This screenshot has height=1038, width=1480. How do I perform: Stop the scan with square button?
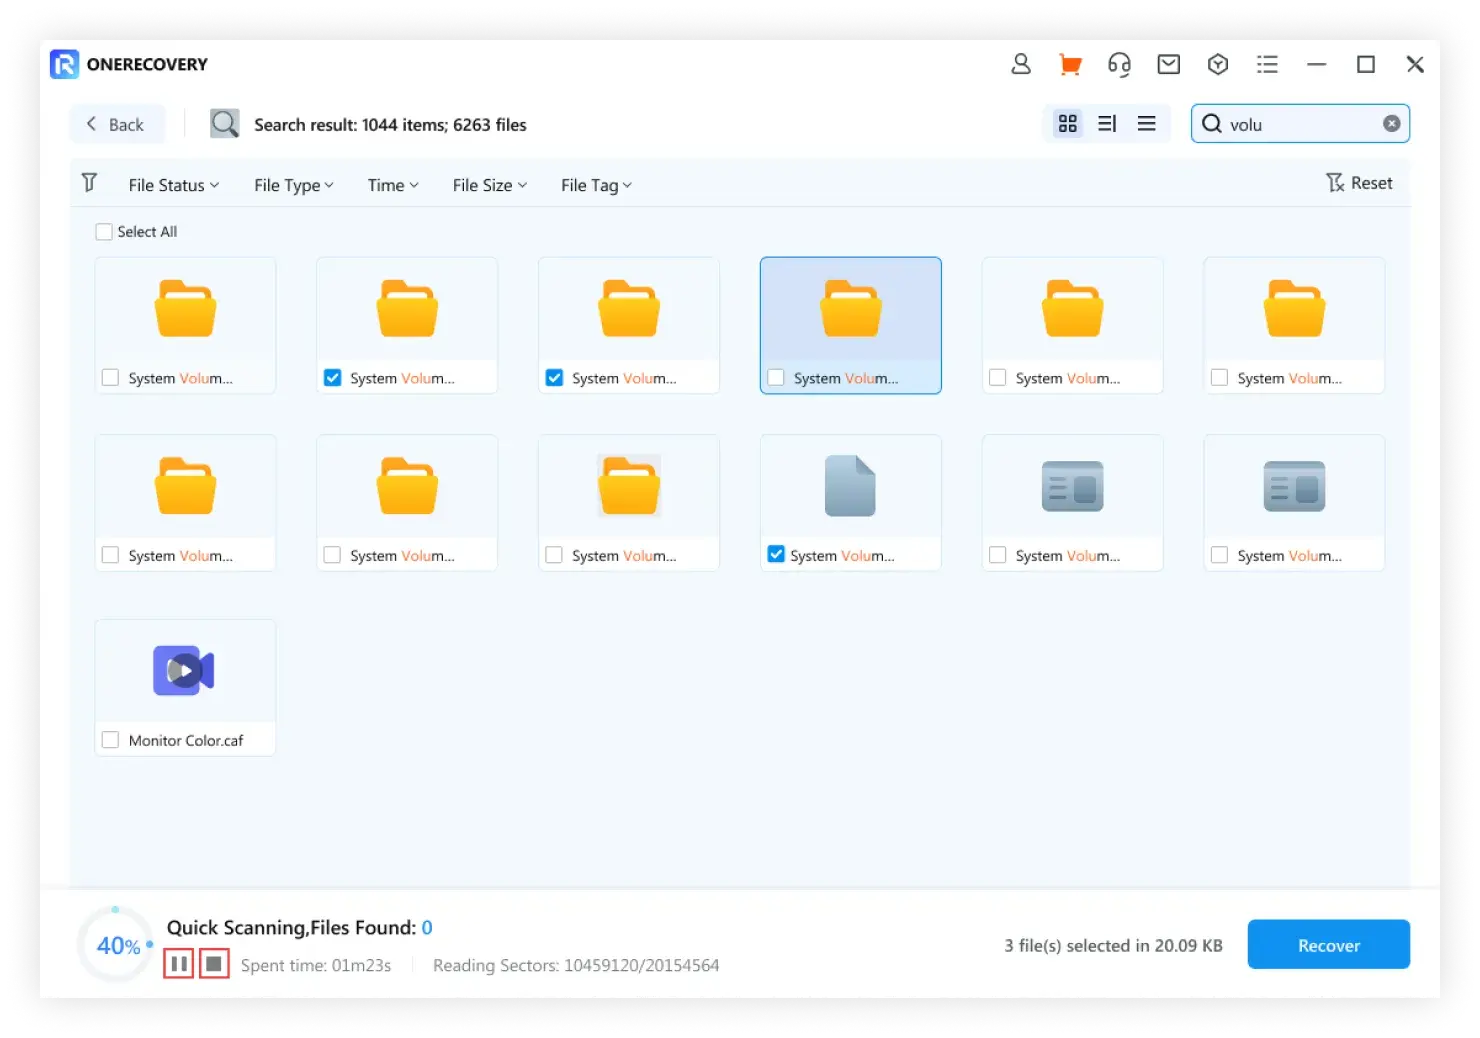[214, 964]
